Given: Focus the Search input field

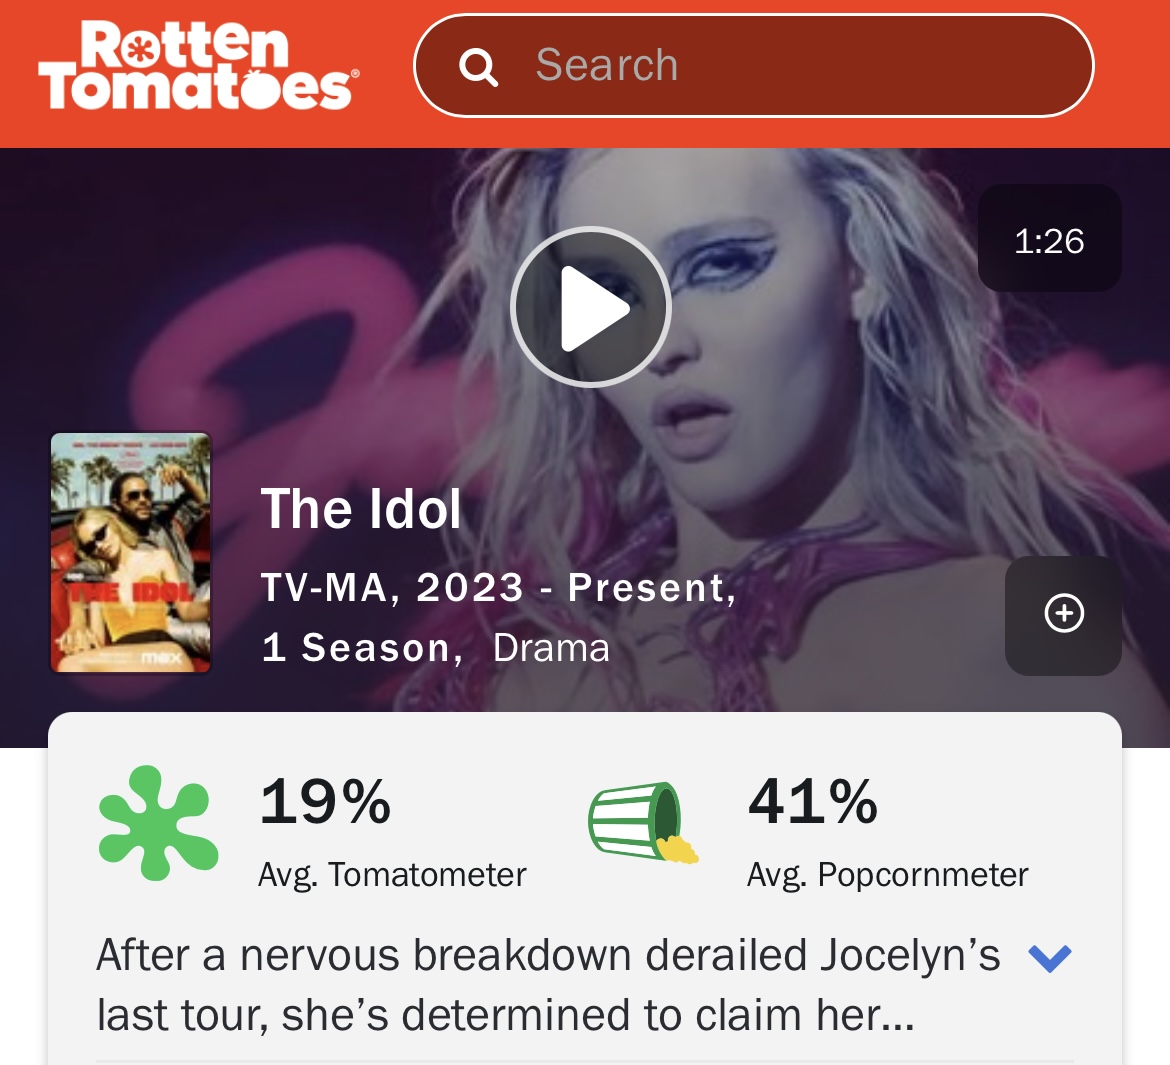Looking at the screenshot, I should [x=754, y=66].
